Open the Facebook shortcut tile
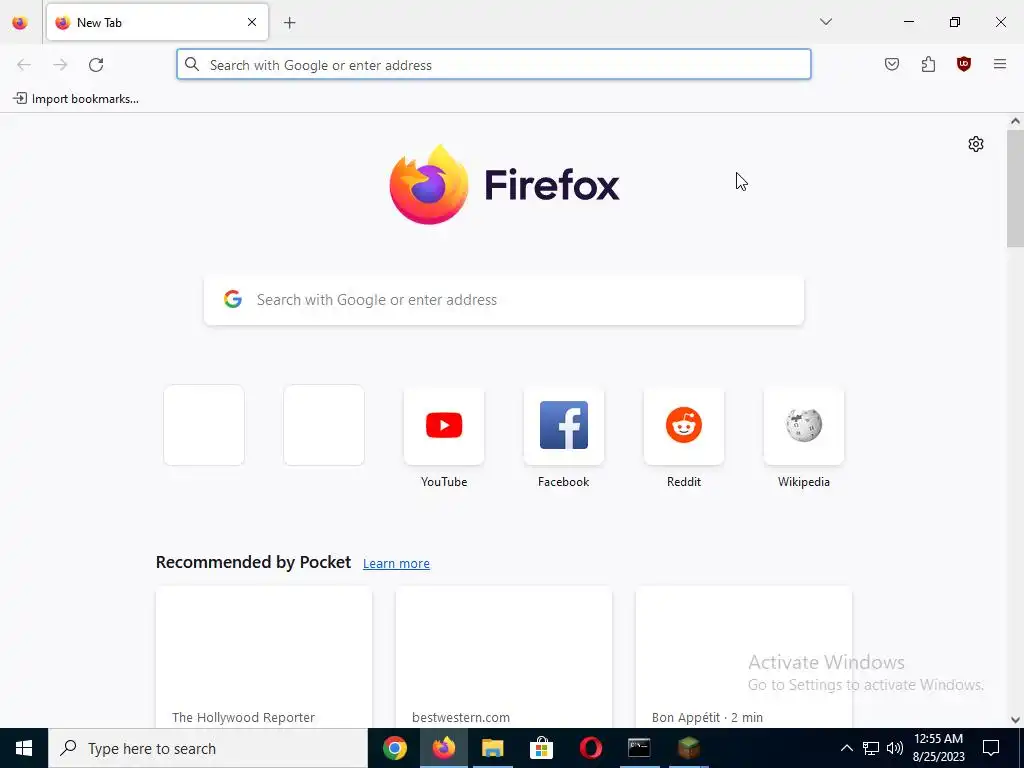1024x768 pixels. point(564,425)
